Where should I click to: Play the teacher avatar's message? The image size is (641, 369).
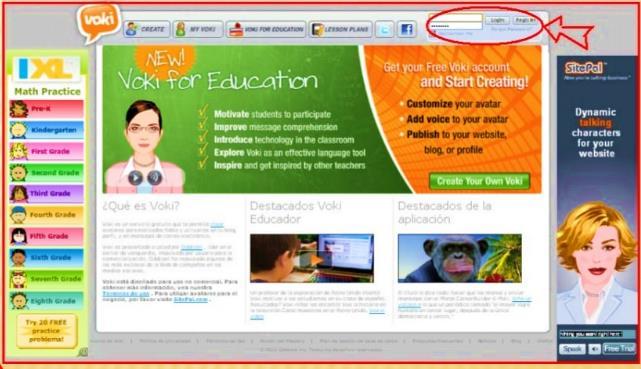click(135, 178)
